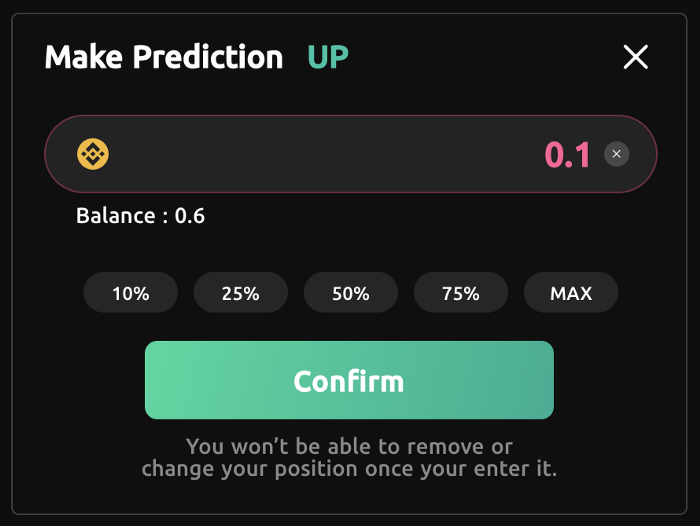Screen dimensions: 700x526
Task: Use the MAX balance button
Action: [571, 293]
